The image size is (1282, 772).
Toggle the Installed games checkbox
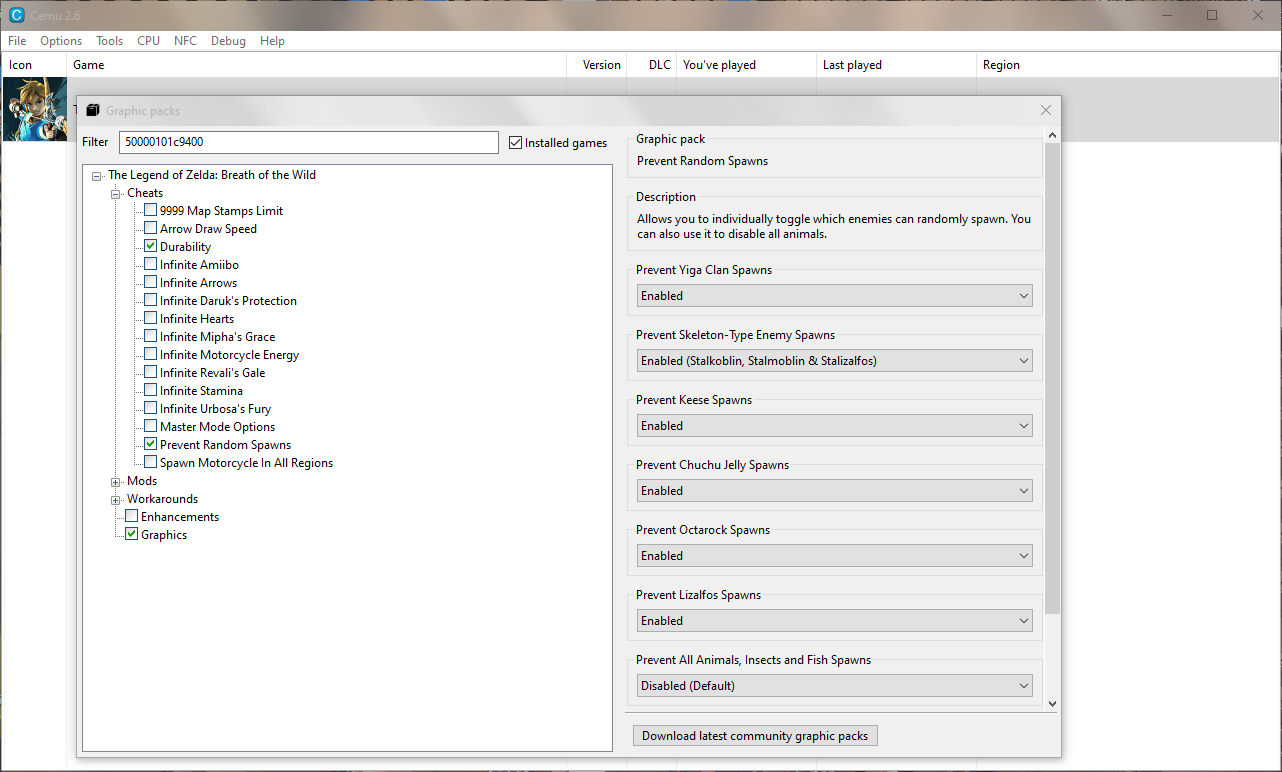coord(516,143)
